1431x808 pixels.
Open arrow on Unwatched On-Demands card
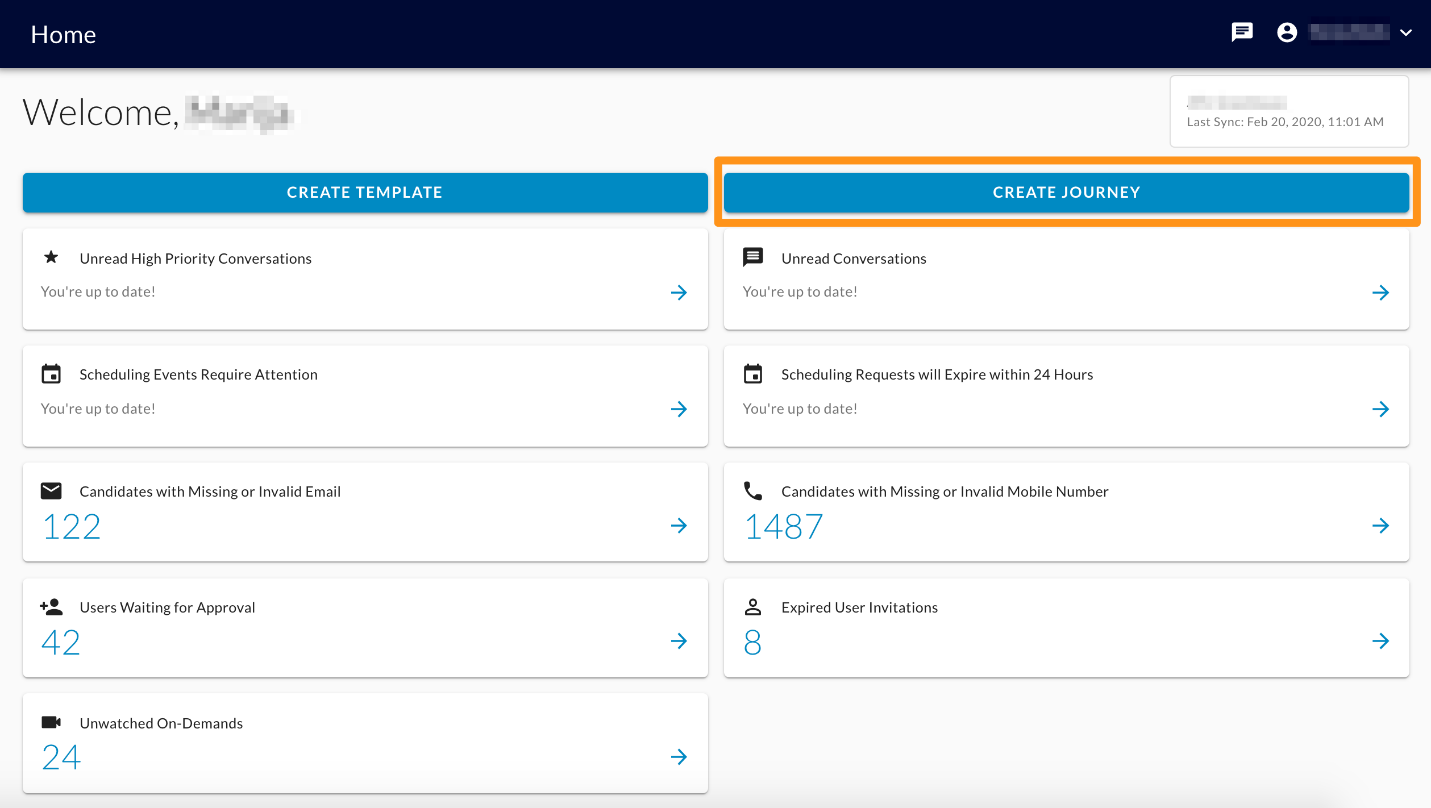[679, 757]
